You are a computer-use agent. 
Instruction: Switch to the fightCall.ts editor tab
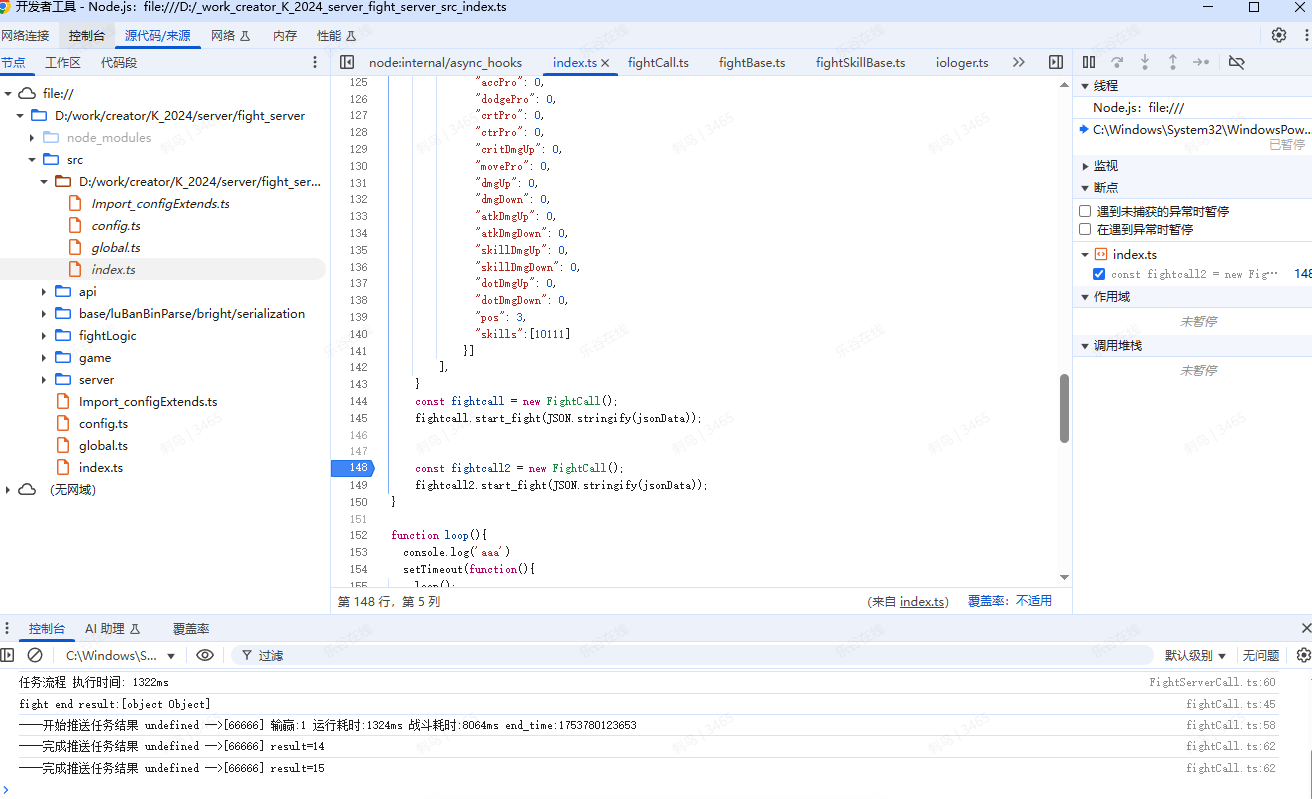[658, 62]
